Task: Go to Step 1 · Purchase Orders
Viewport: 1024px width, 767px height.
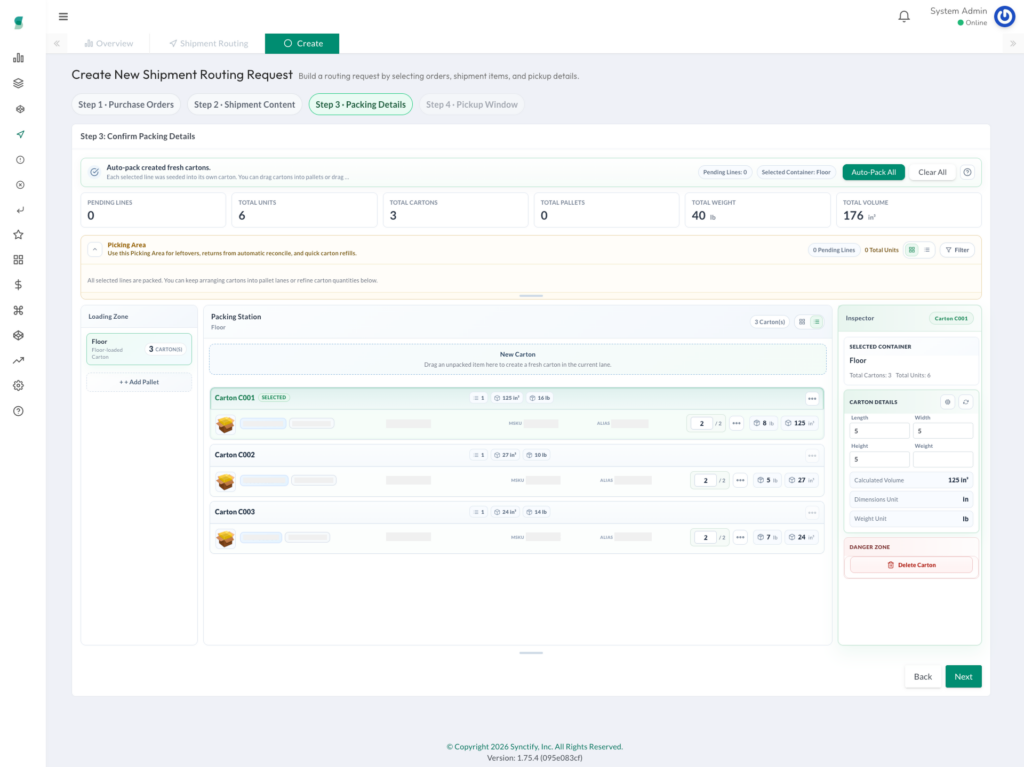Action: tap(126, 105)
